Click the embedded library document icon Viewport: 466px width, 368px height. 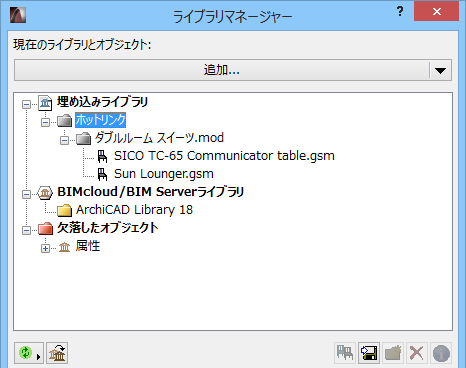(45, 103)
